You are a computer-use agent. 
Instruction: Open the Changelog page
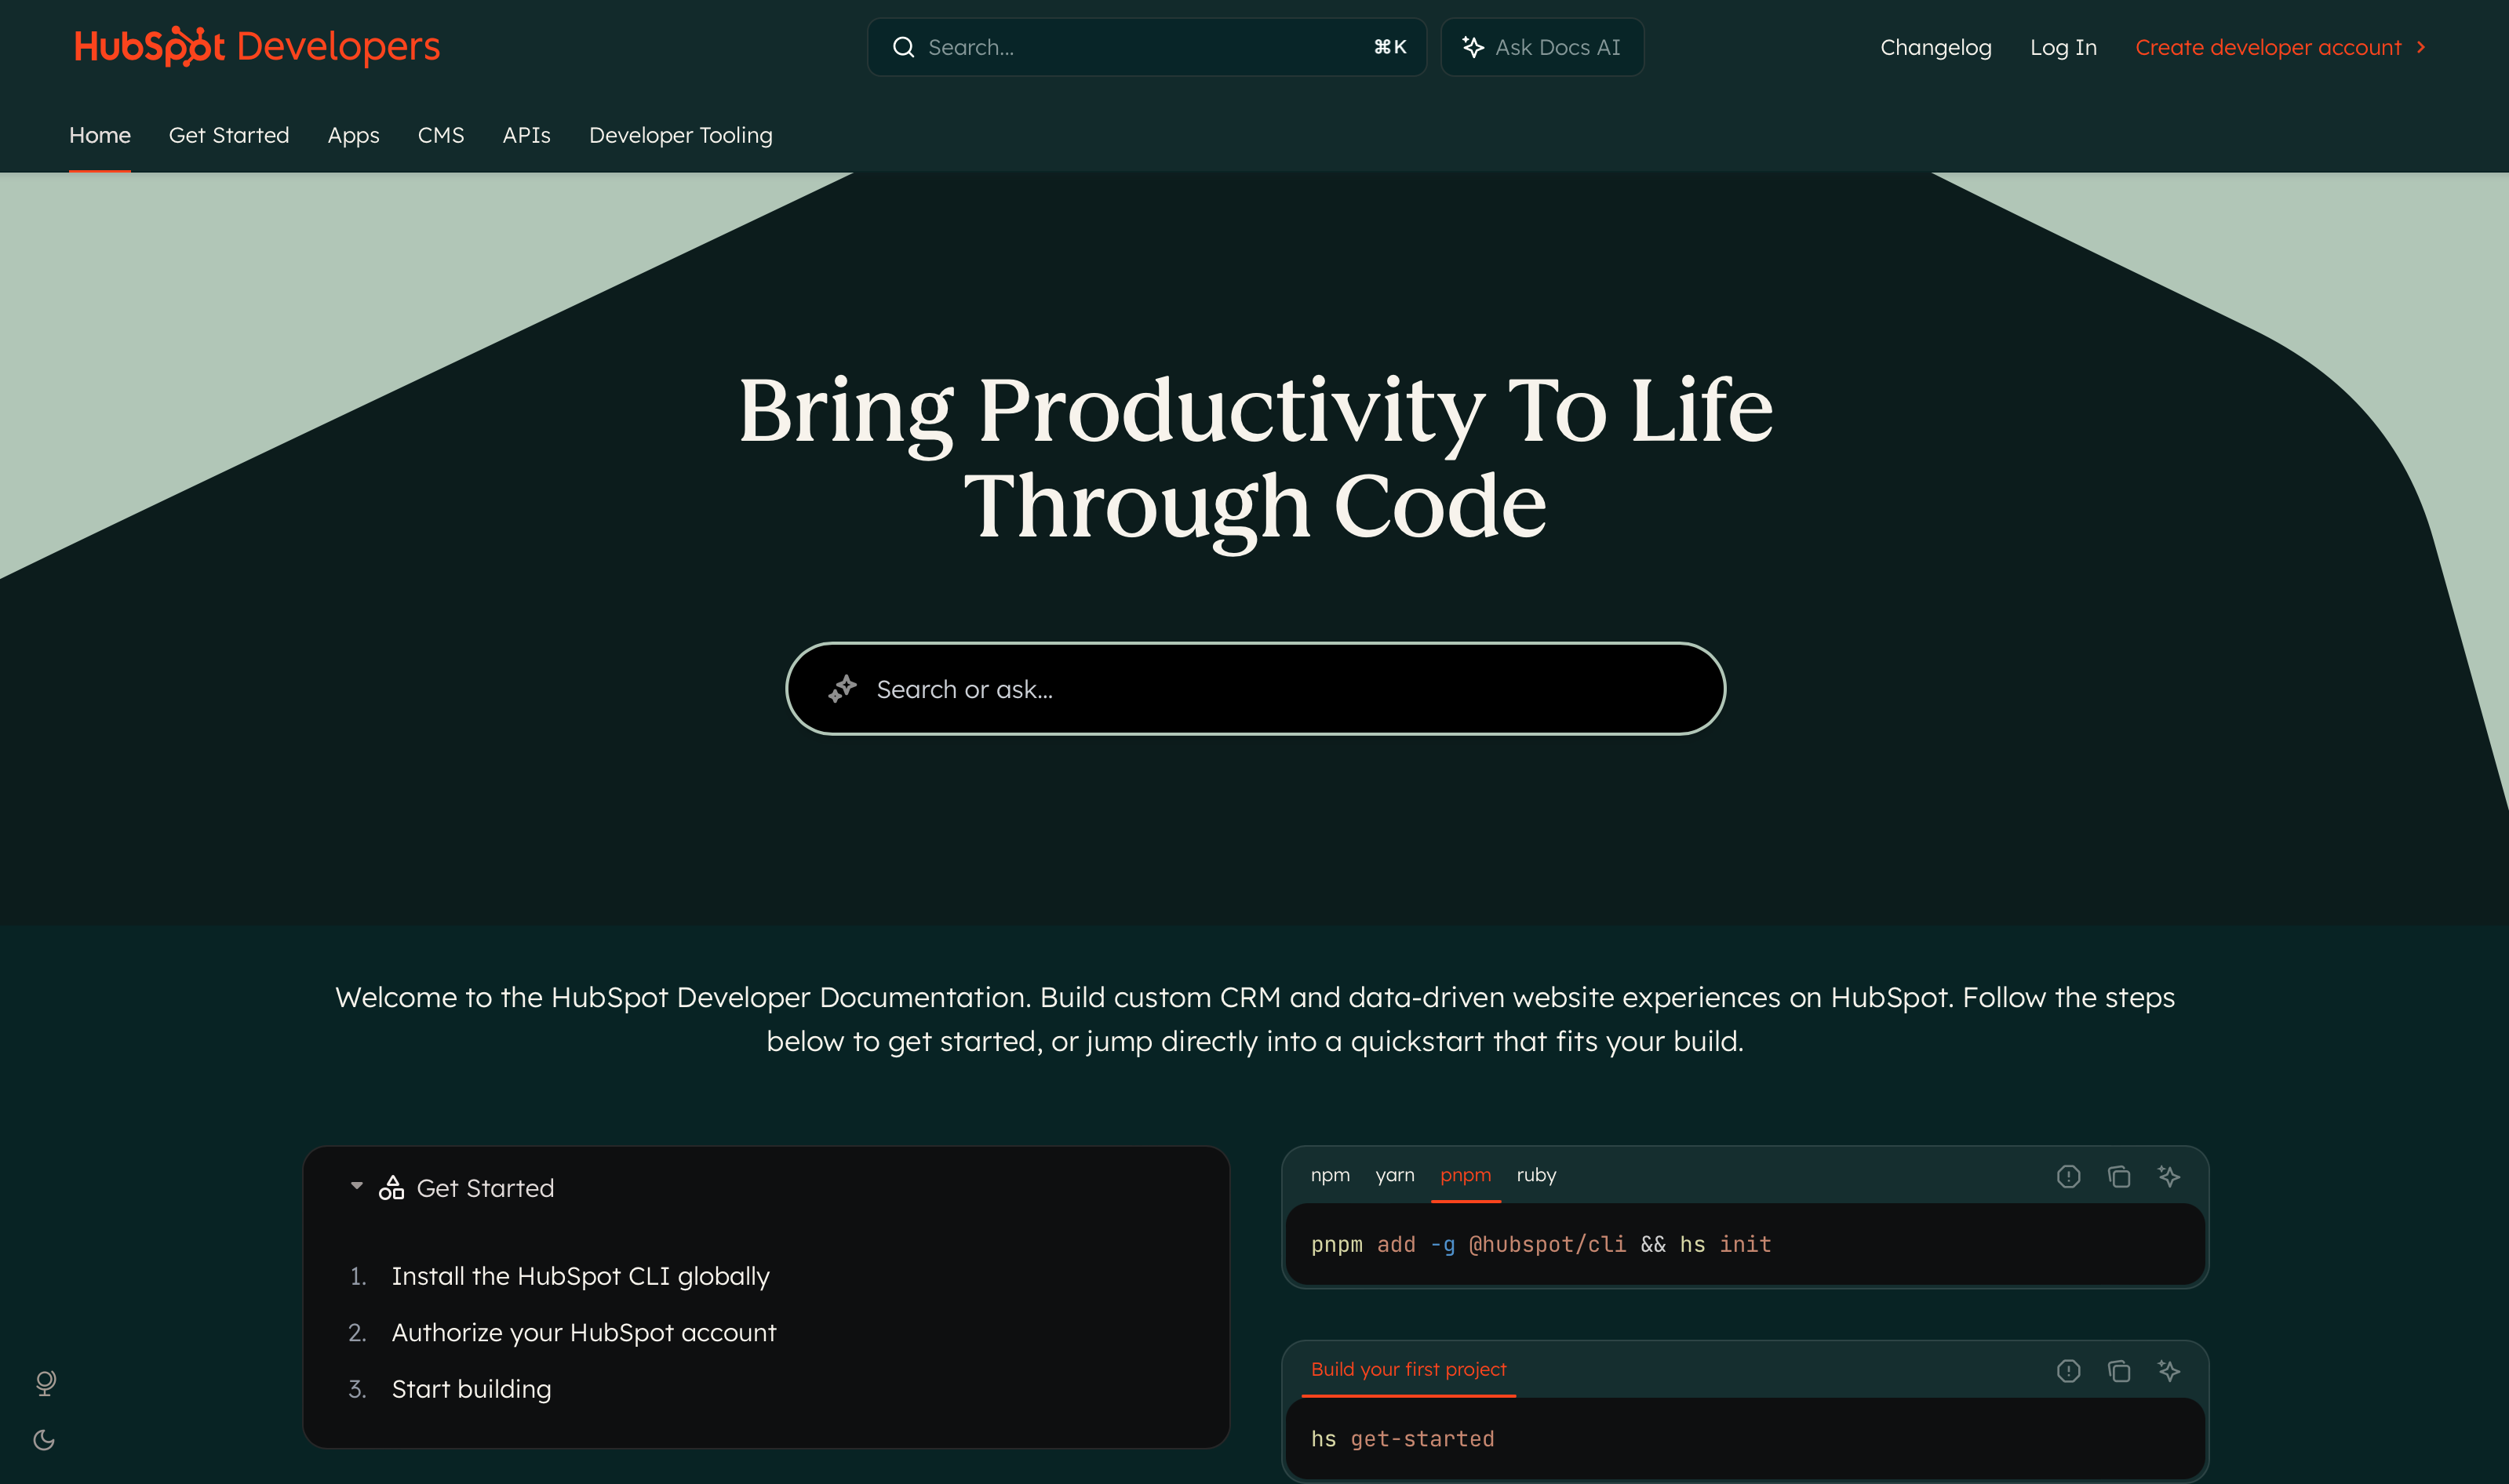coord(1935,46)
